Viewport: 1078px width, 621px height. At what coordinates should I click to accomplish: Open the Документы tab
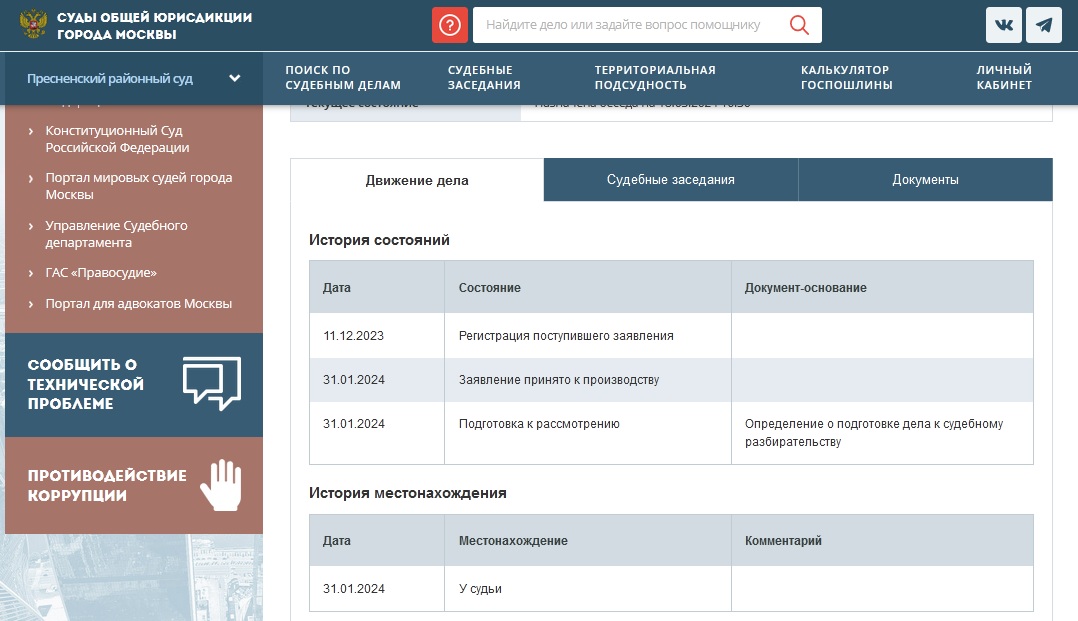click(x=925, y=180)
